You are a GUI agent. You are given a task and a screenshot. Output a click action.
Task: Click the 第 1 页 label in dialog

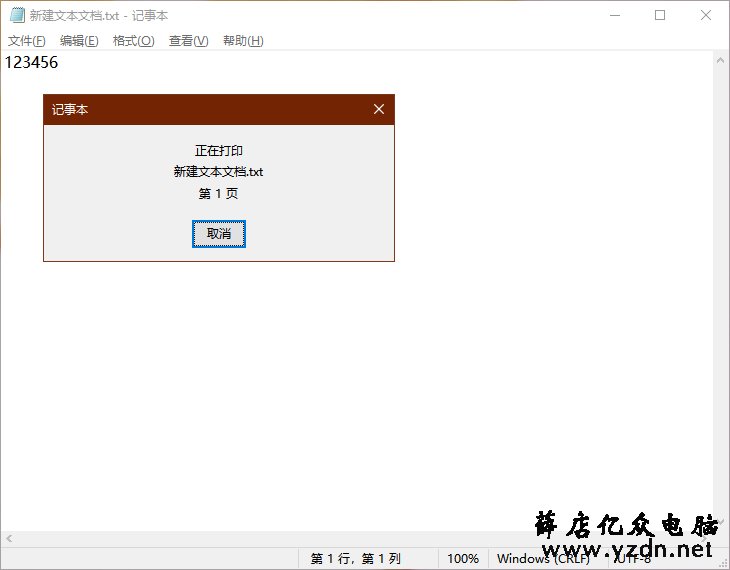tap(218, 193)
